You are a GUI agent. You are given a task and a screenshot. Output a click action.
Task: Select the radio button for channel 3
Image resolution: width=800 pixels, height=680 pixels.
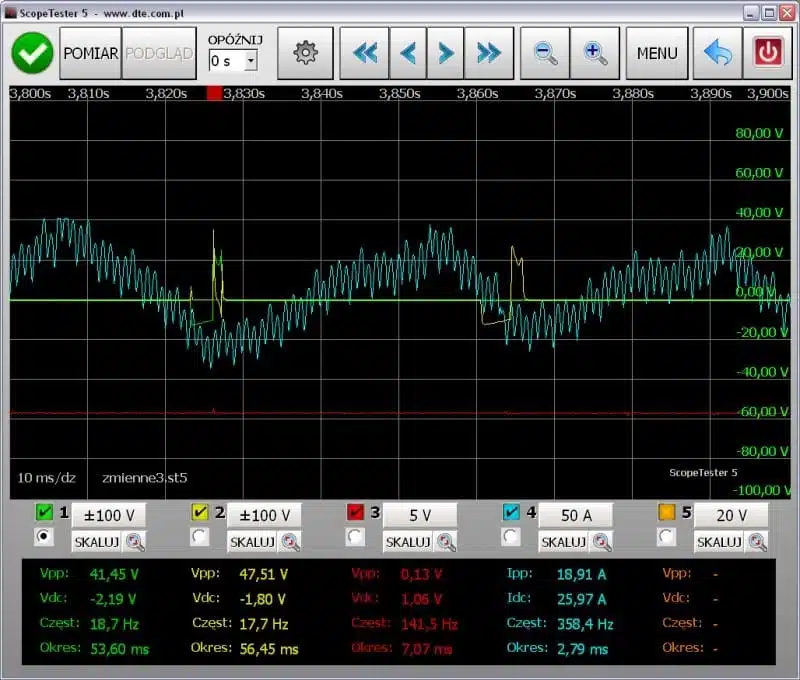tap(355, 538)
